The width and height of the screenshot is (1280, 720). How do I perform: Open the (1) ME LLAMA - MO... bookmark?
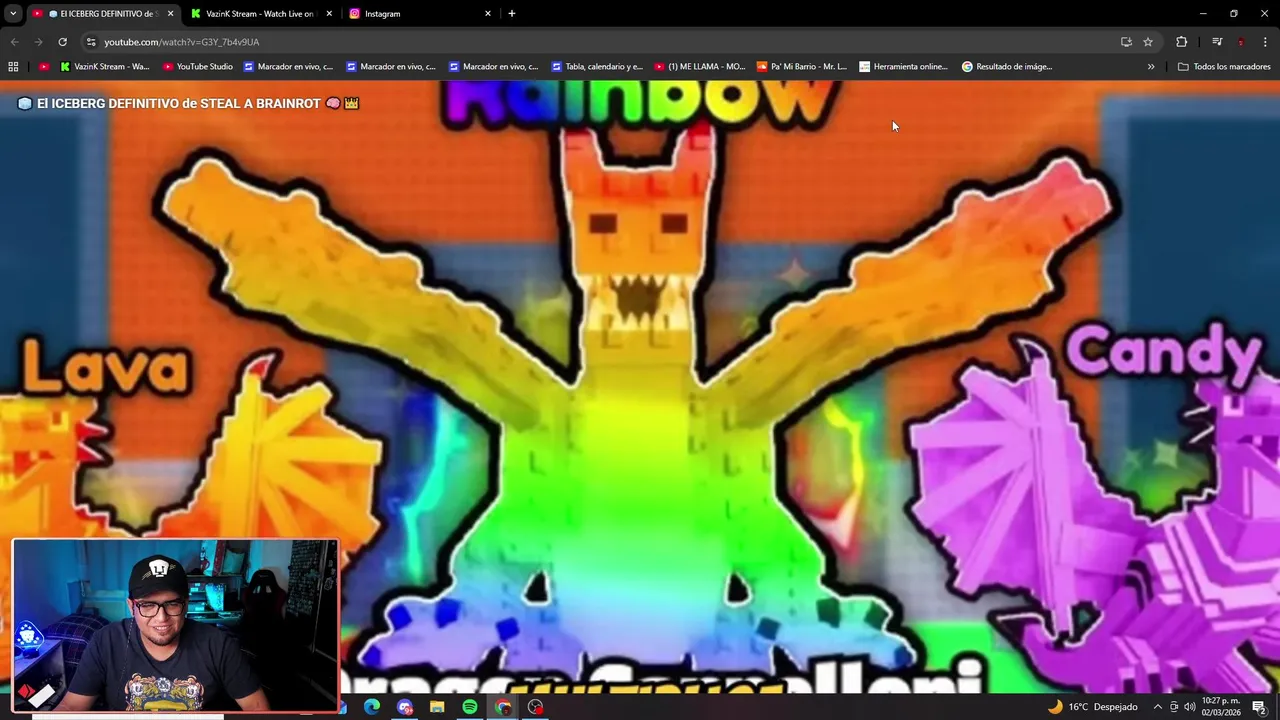[x=700, y=67]
